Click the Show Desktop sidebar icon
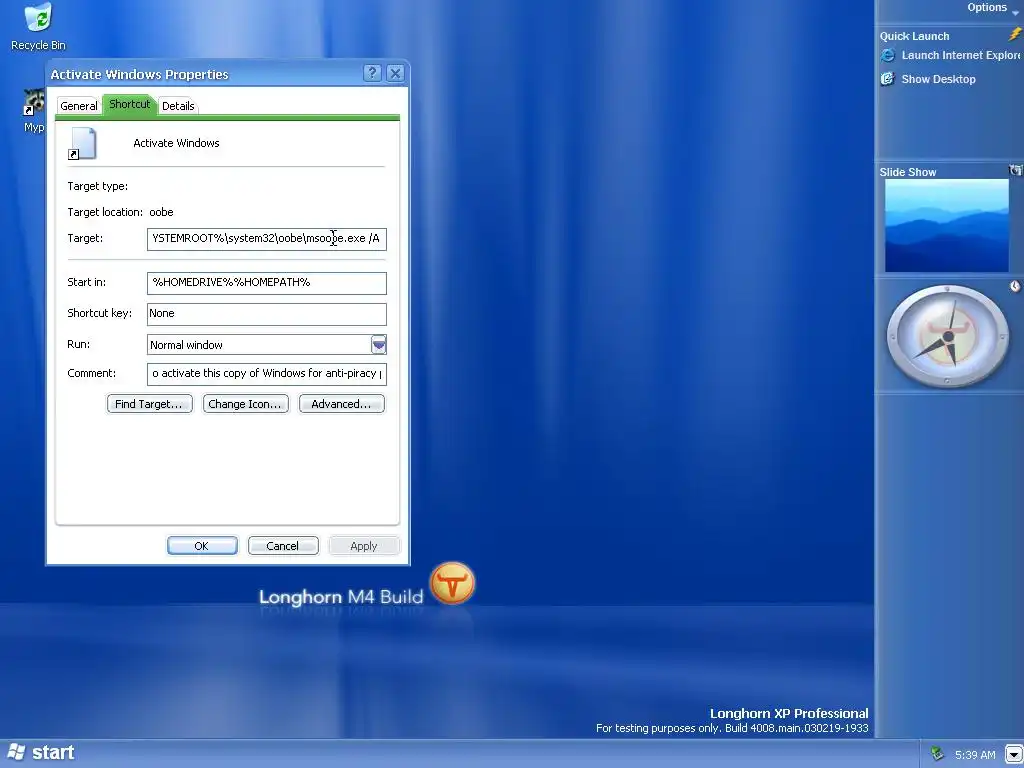 [x=888, y=79]
